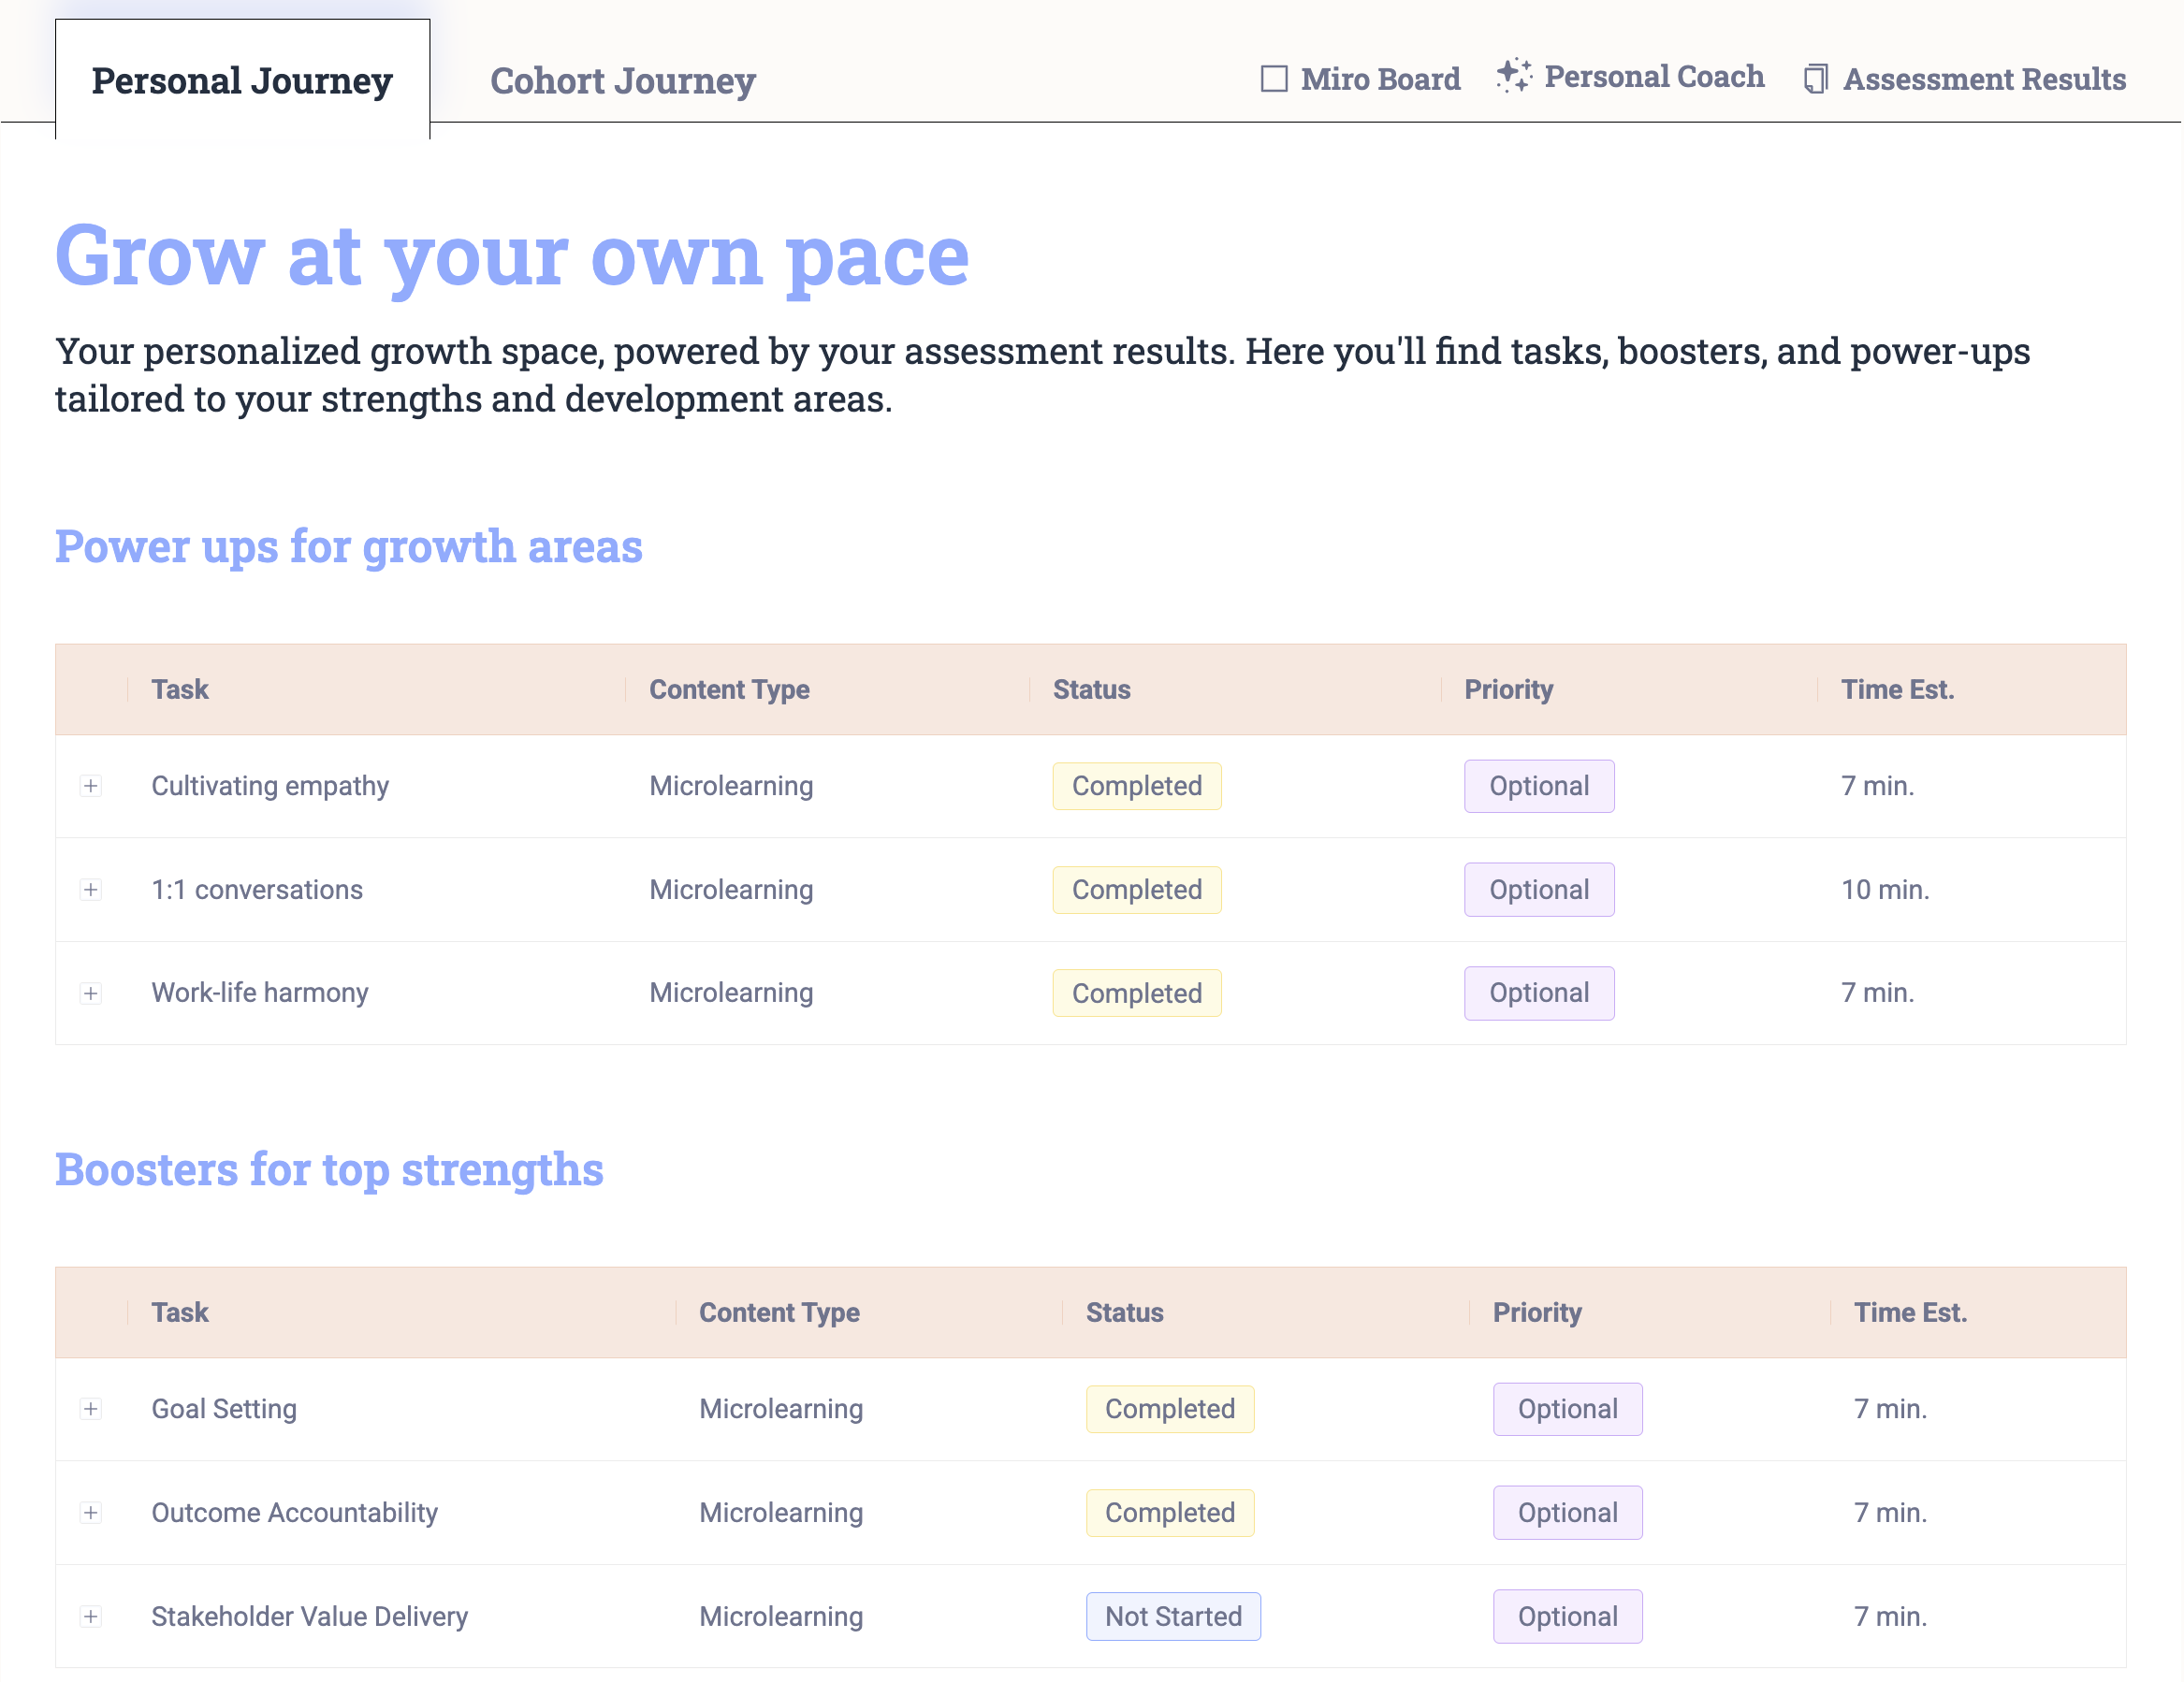The height and width of the screenshot is (1682, 2184).
Task: Expand the Goal Setting row
Action: (x=91, y=1409)
